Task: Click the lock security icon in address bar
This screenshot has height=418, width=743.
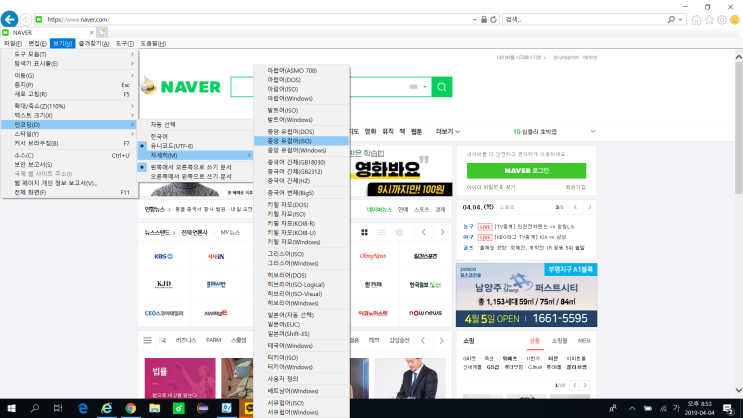Action: click(x=484, y=19)
